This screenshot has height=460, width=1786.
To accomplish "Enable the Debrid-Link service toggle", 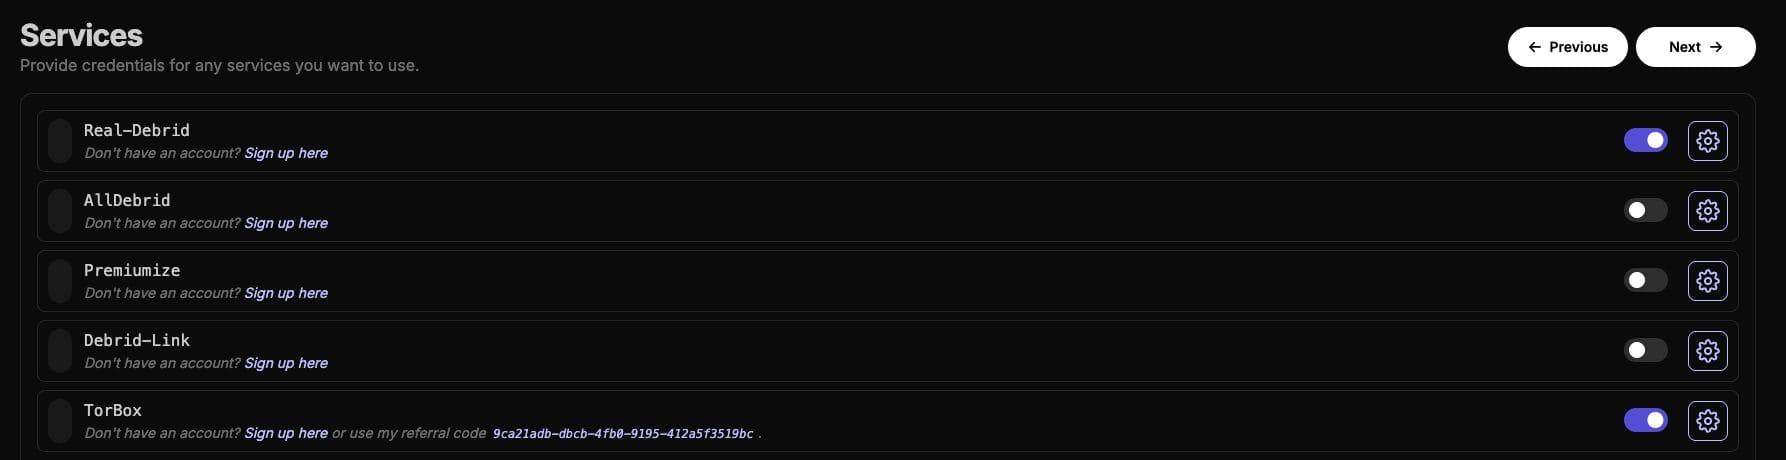I will pos(1645,350).
